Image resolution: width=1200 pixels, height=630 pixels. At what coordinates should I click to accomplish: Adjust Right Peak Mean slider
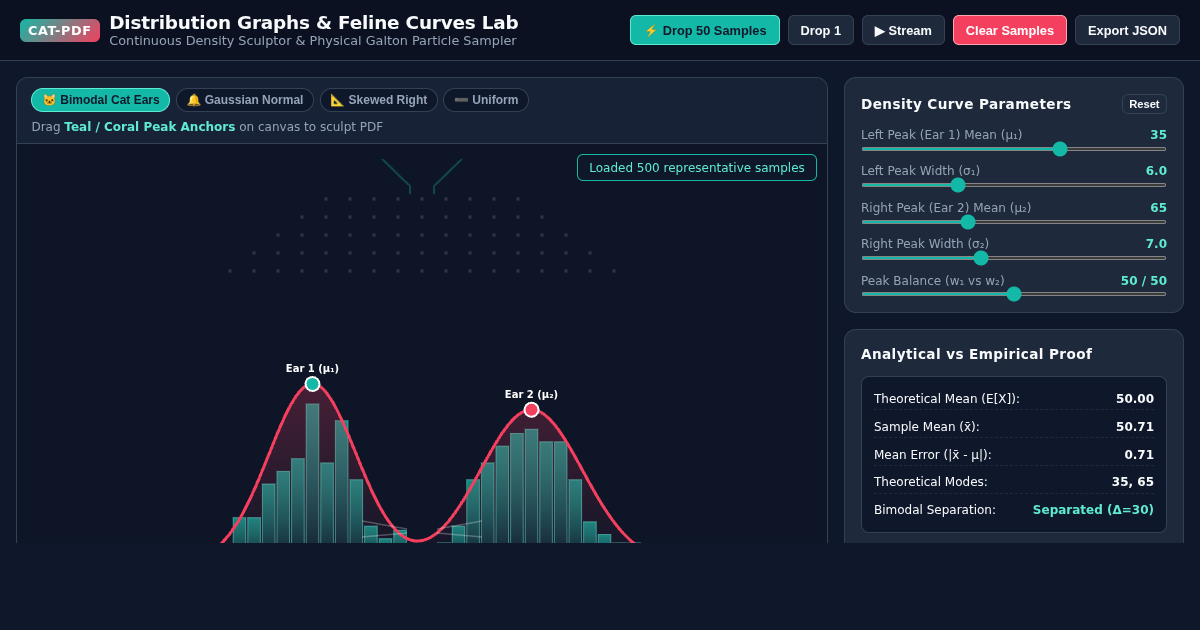coord(1014,222)
